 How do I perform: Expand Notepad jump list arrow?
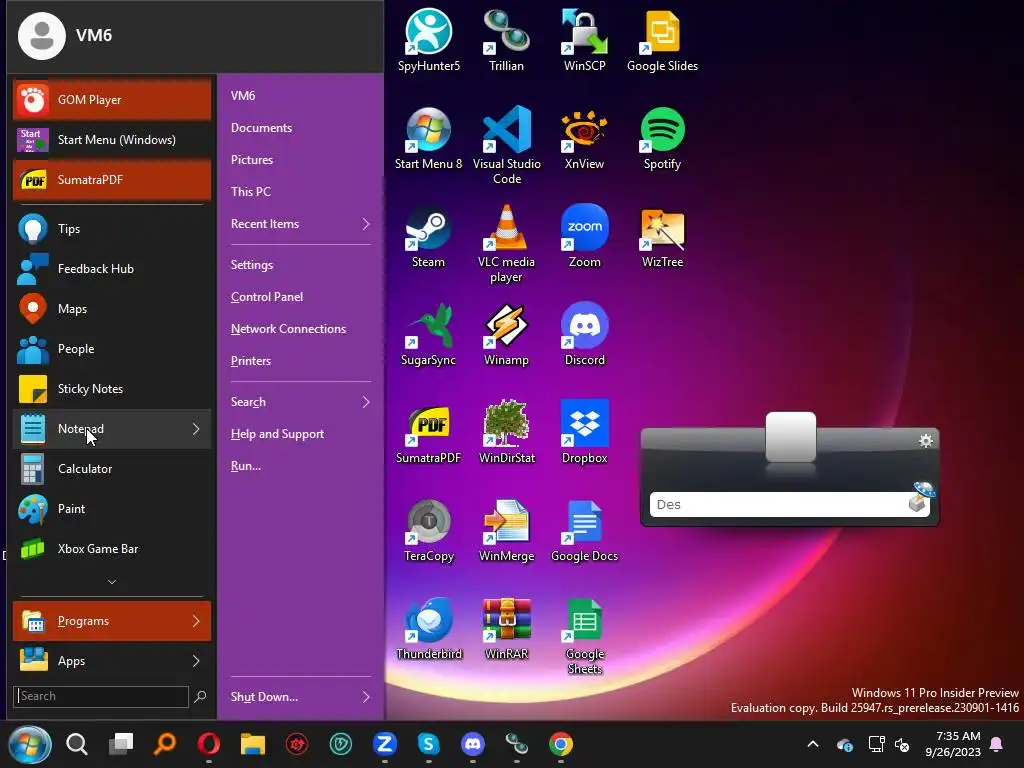tap(196, 428)
